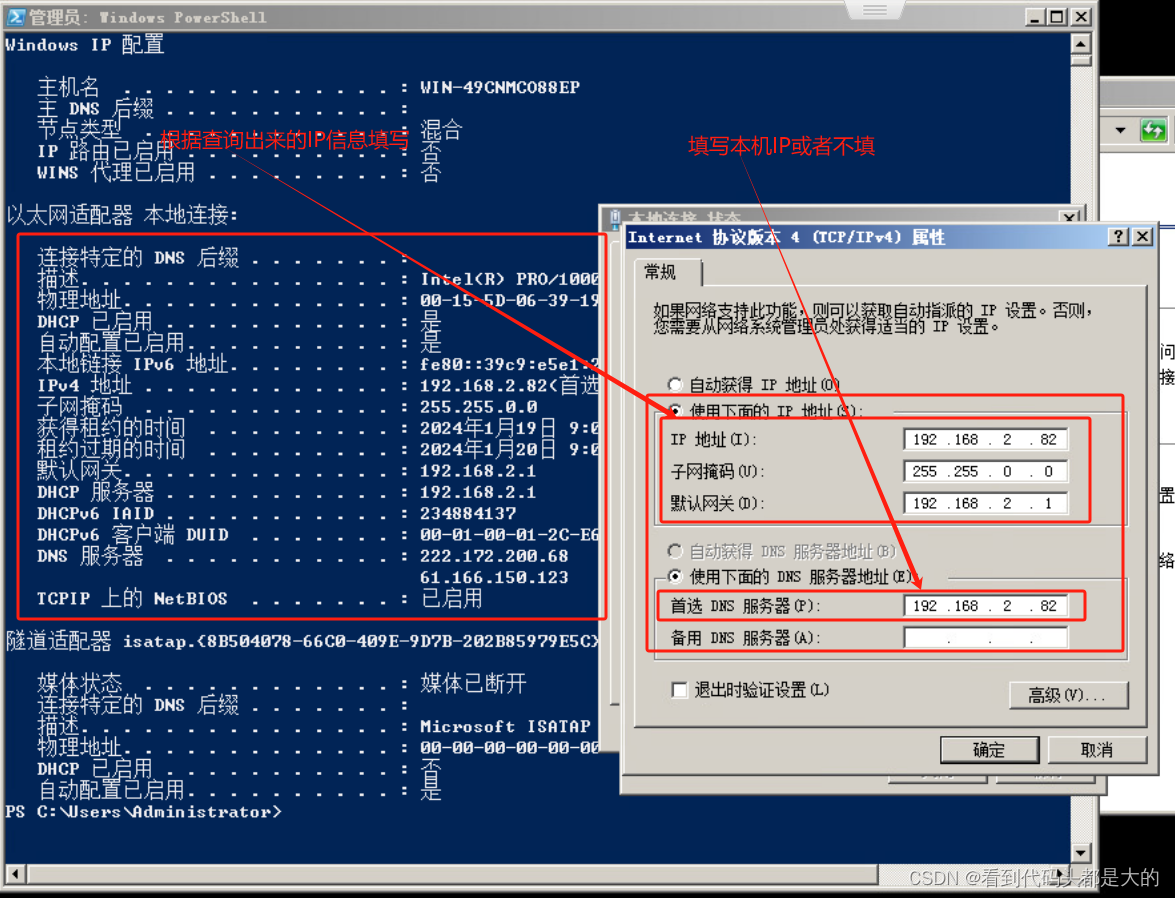Click the 备用 DNS 服务器 field
Viewport: 1175px width, 898px height.
(985, 638)
